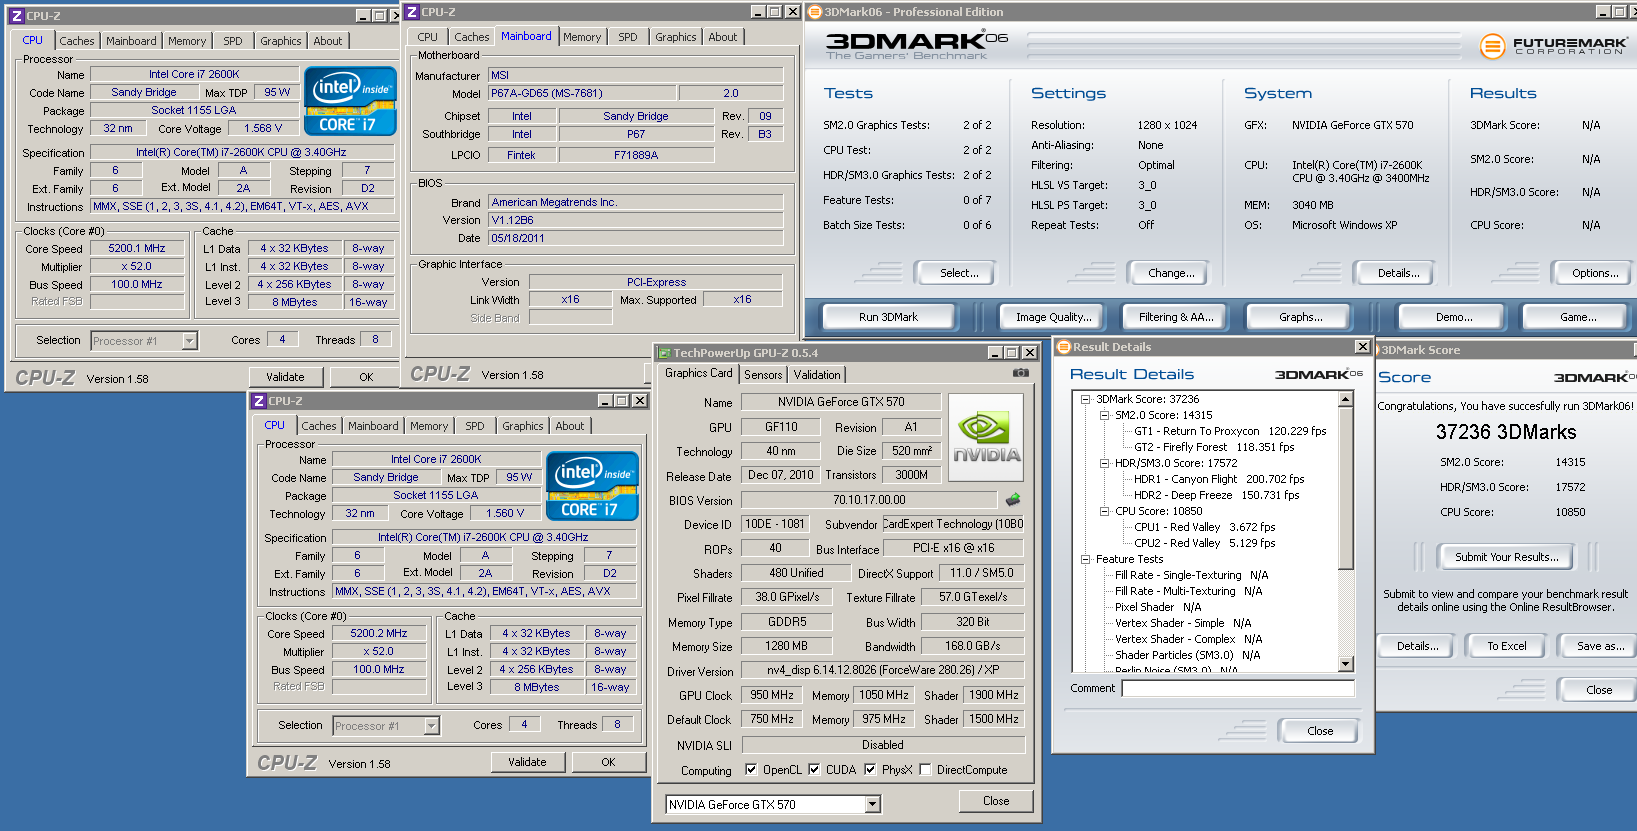
Task: Open Processor #1 dropdown in bottom CPU-Z
Action: 431,726
